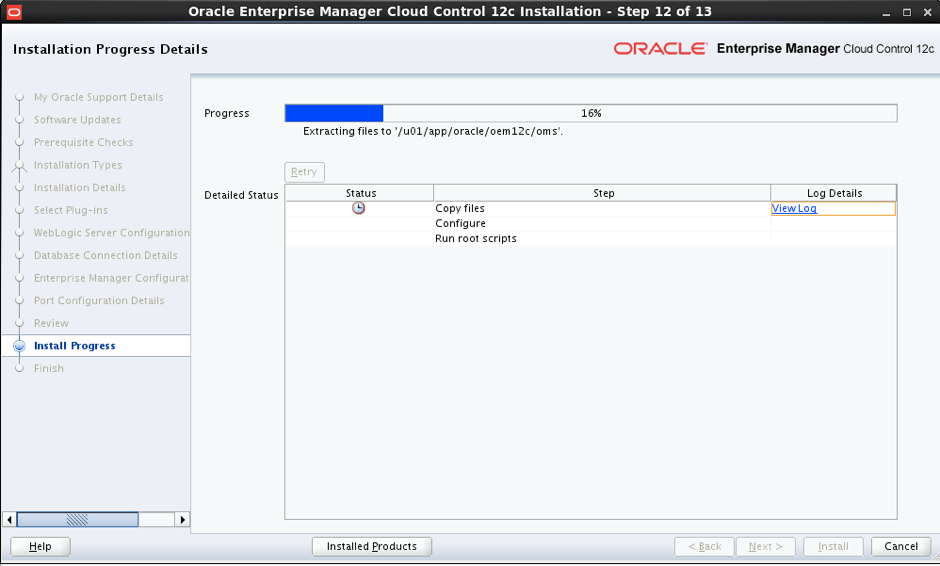The image size is (940, 566).
Task: Click the Retry button
Action: point(304,171)
